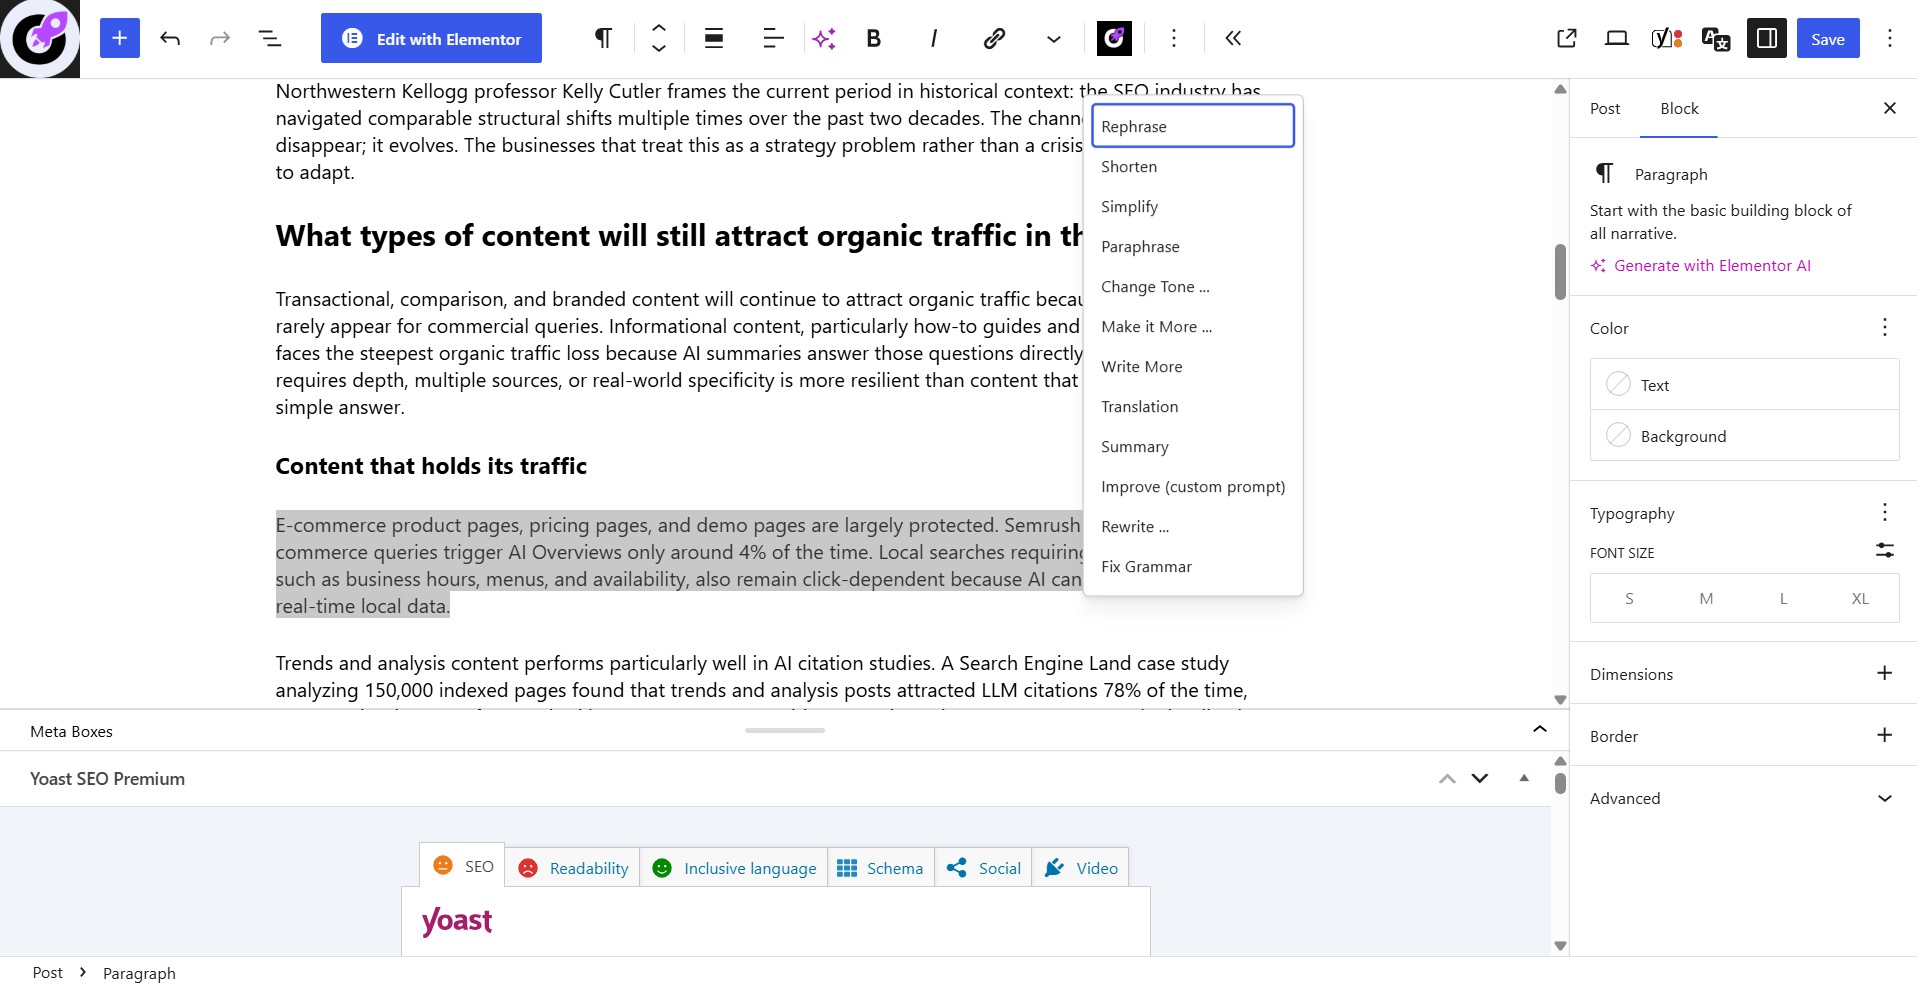This screenshot has height=985, width=1917.
Task: Choose Rephrase from the AI menu
Action: (x=1193, y=126)
